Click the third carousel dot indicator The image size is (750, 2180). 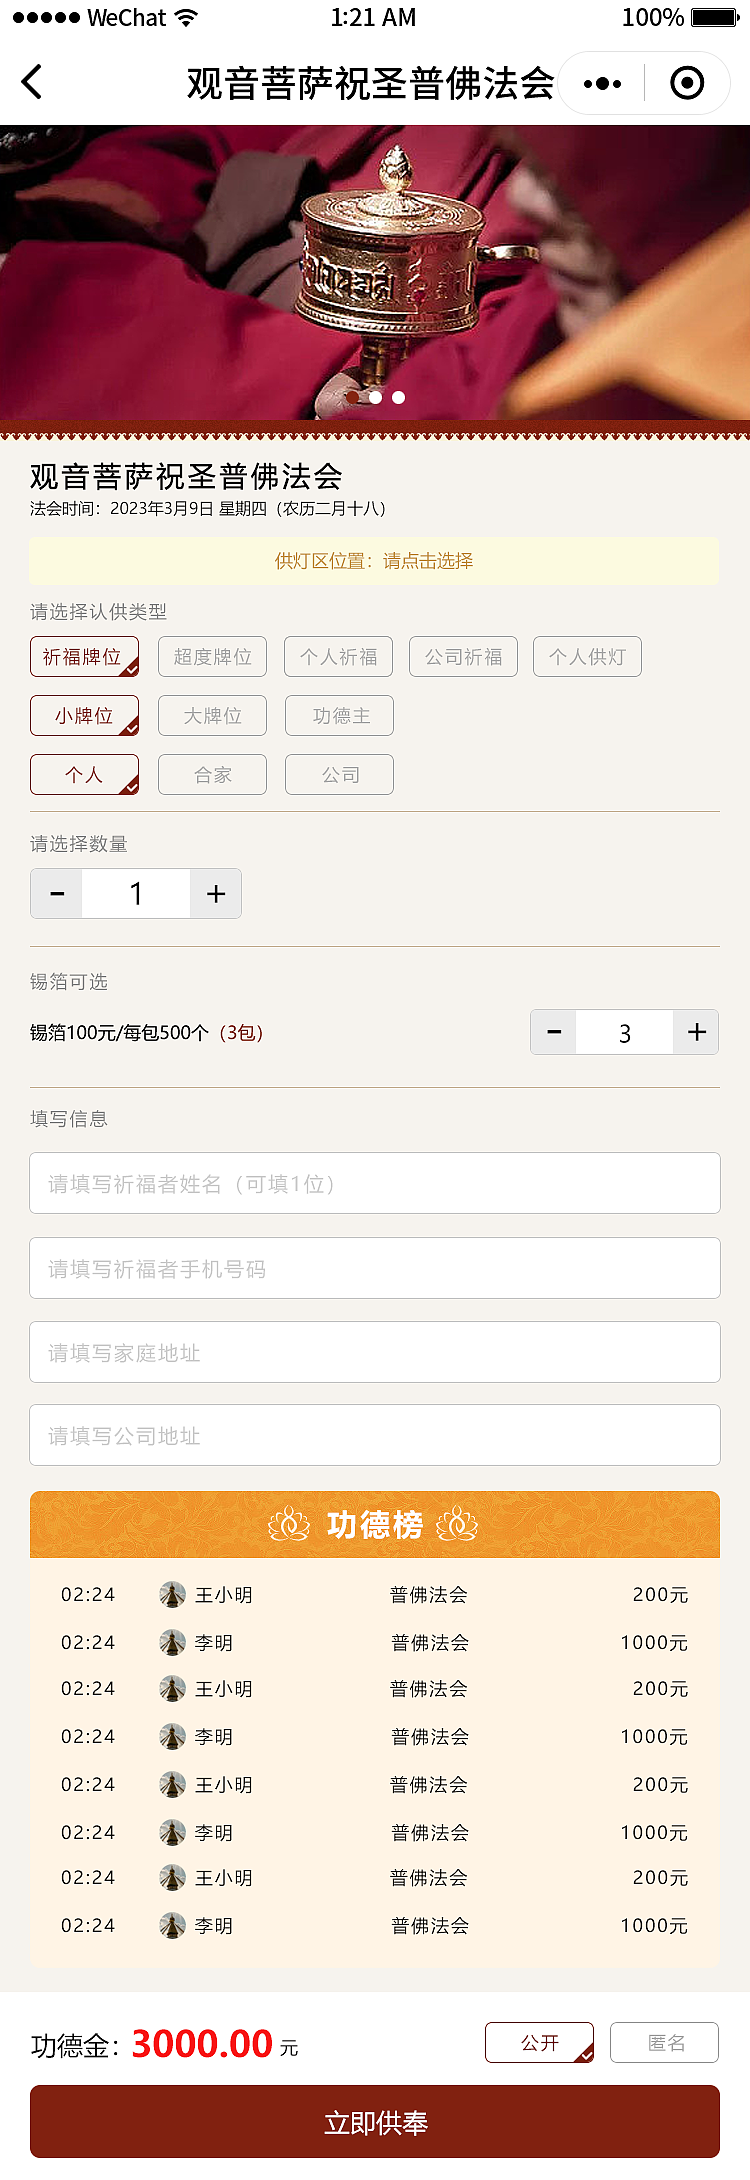click(x=398, y=397)
